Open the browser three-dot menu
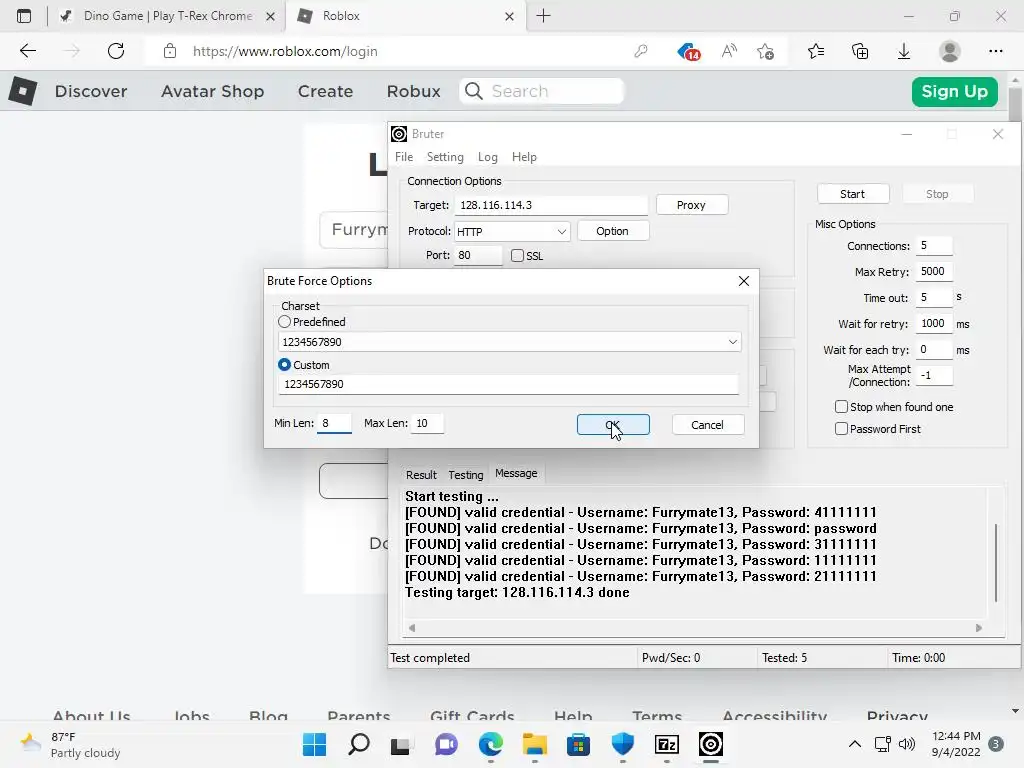The width and height of the screenshot is (1024, 768). [995, 51]
